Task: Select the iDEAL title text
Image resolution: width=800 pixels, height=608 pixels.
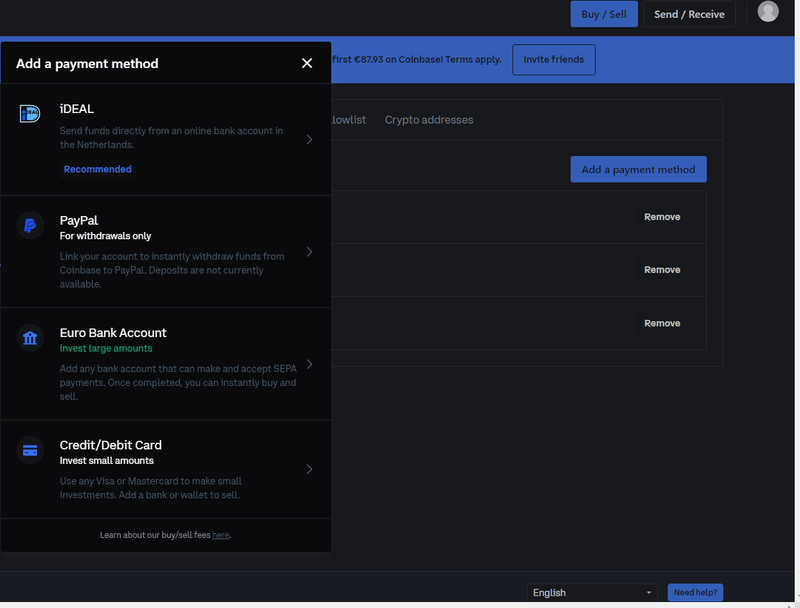Action: click(77, 109)
